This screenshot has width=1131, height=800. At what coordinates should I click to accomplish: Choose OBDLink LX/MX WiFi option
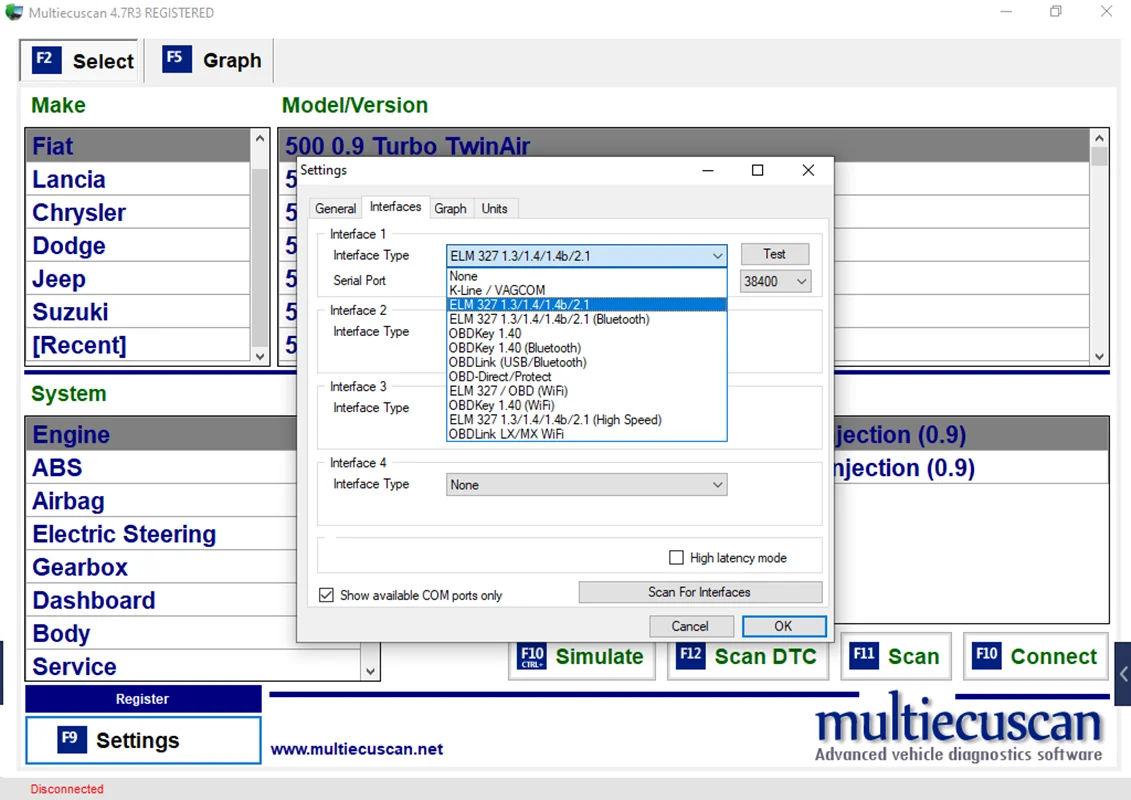tap(586, 434)
